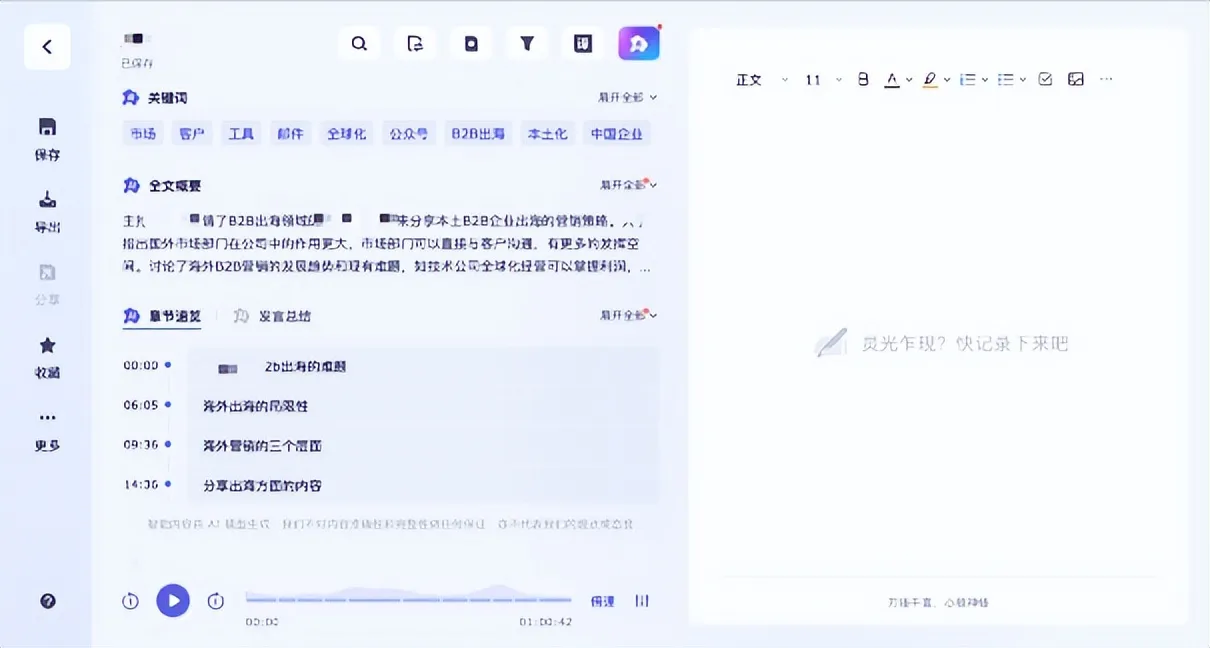This screenshot has height=648, width=1210.
Task: Open search with magnifier icon
Action: tap(360, 43)
